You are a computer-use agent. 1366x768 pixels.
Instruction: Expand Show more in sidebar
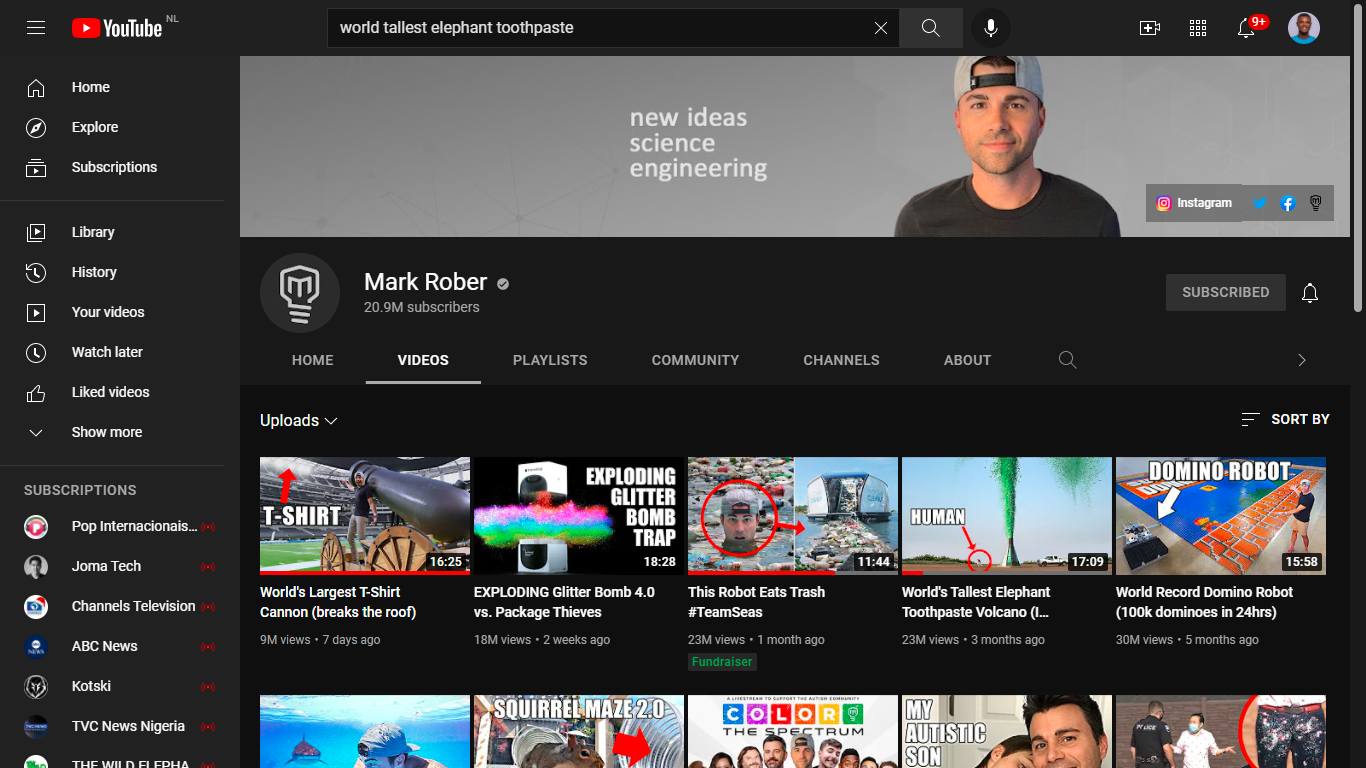(x=112, y=432)
